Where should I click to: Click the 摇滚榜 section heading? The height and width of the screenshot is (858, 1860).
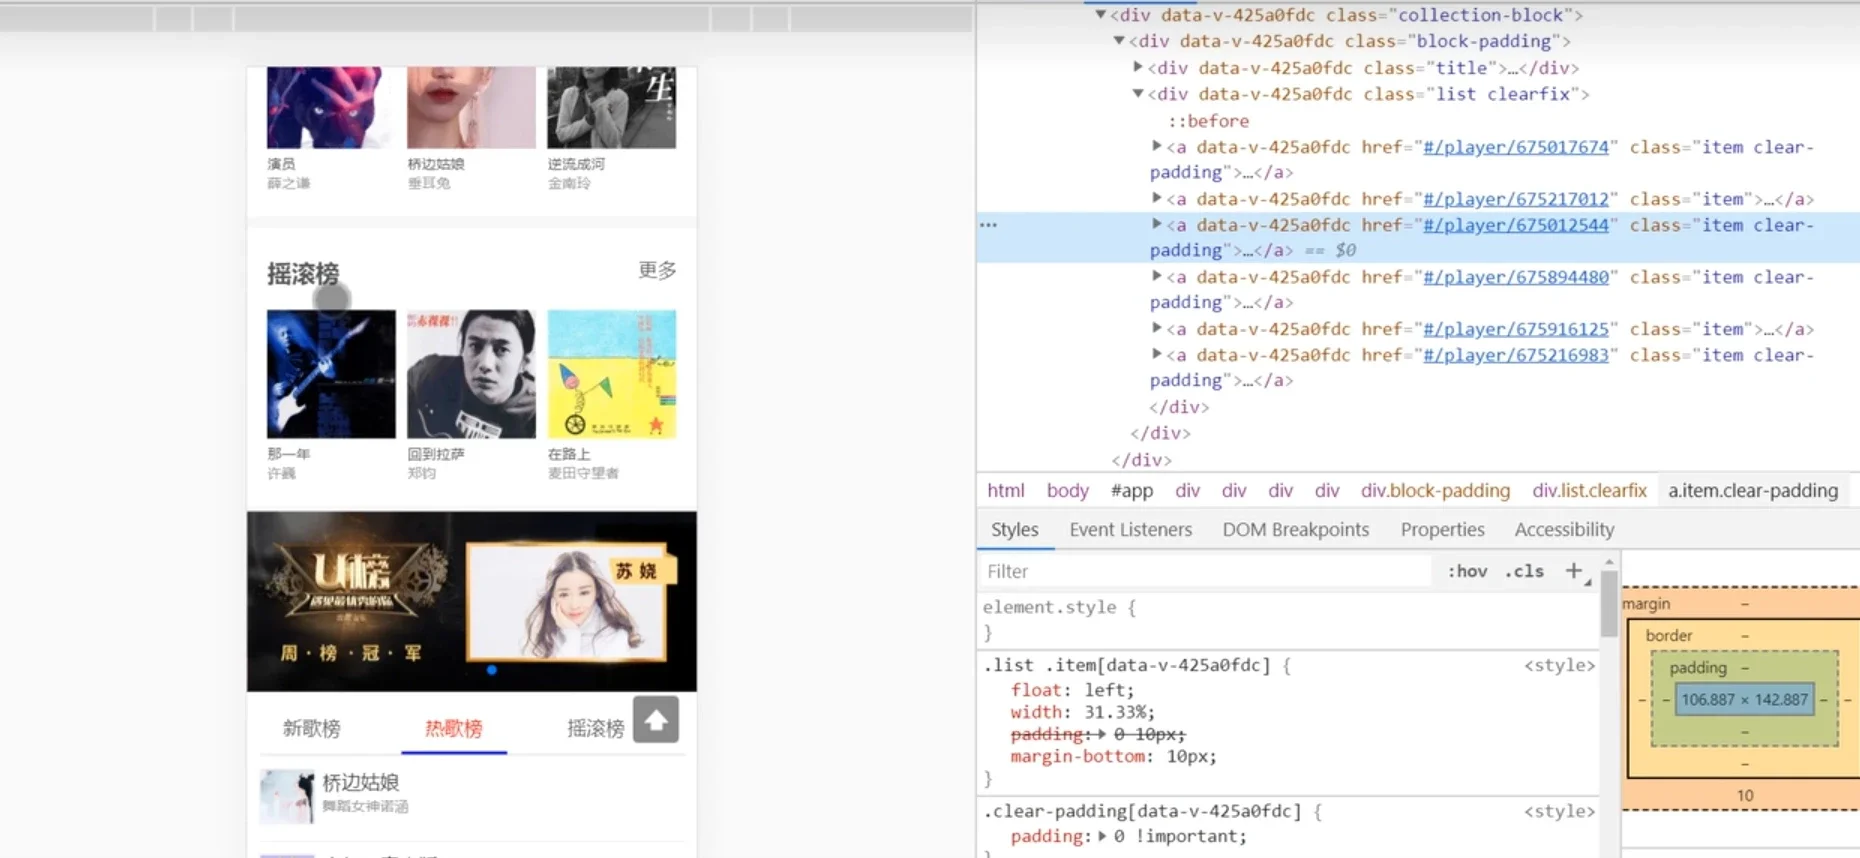pos(303,273)
